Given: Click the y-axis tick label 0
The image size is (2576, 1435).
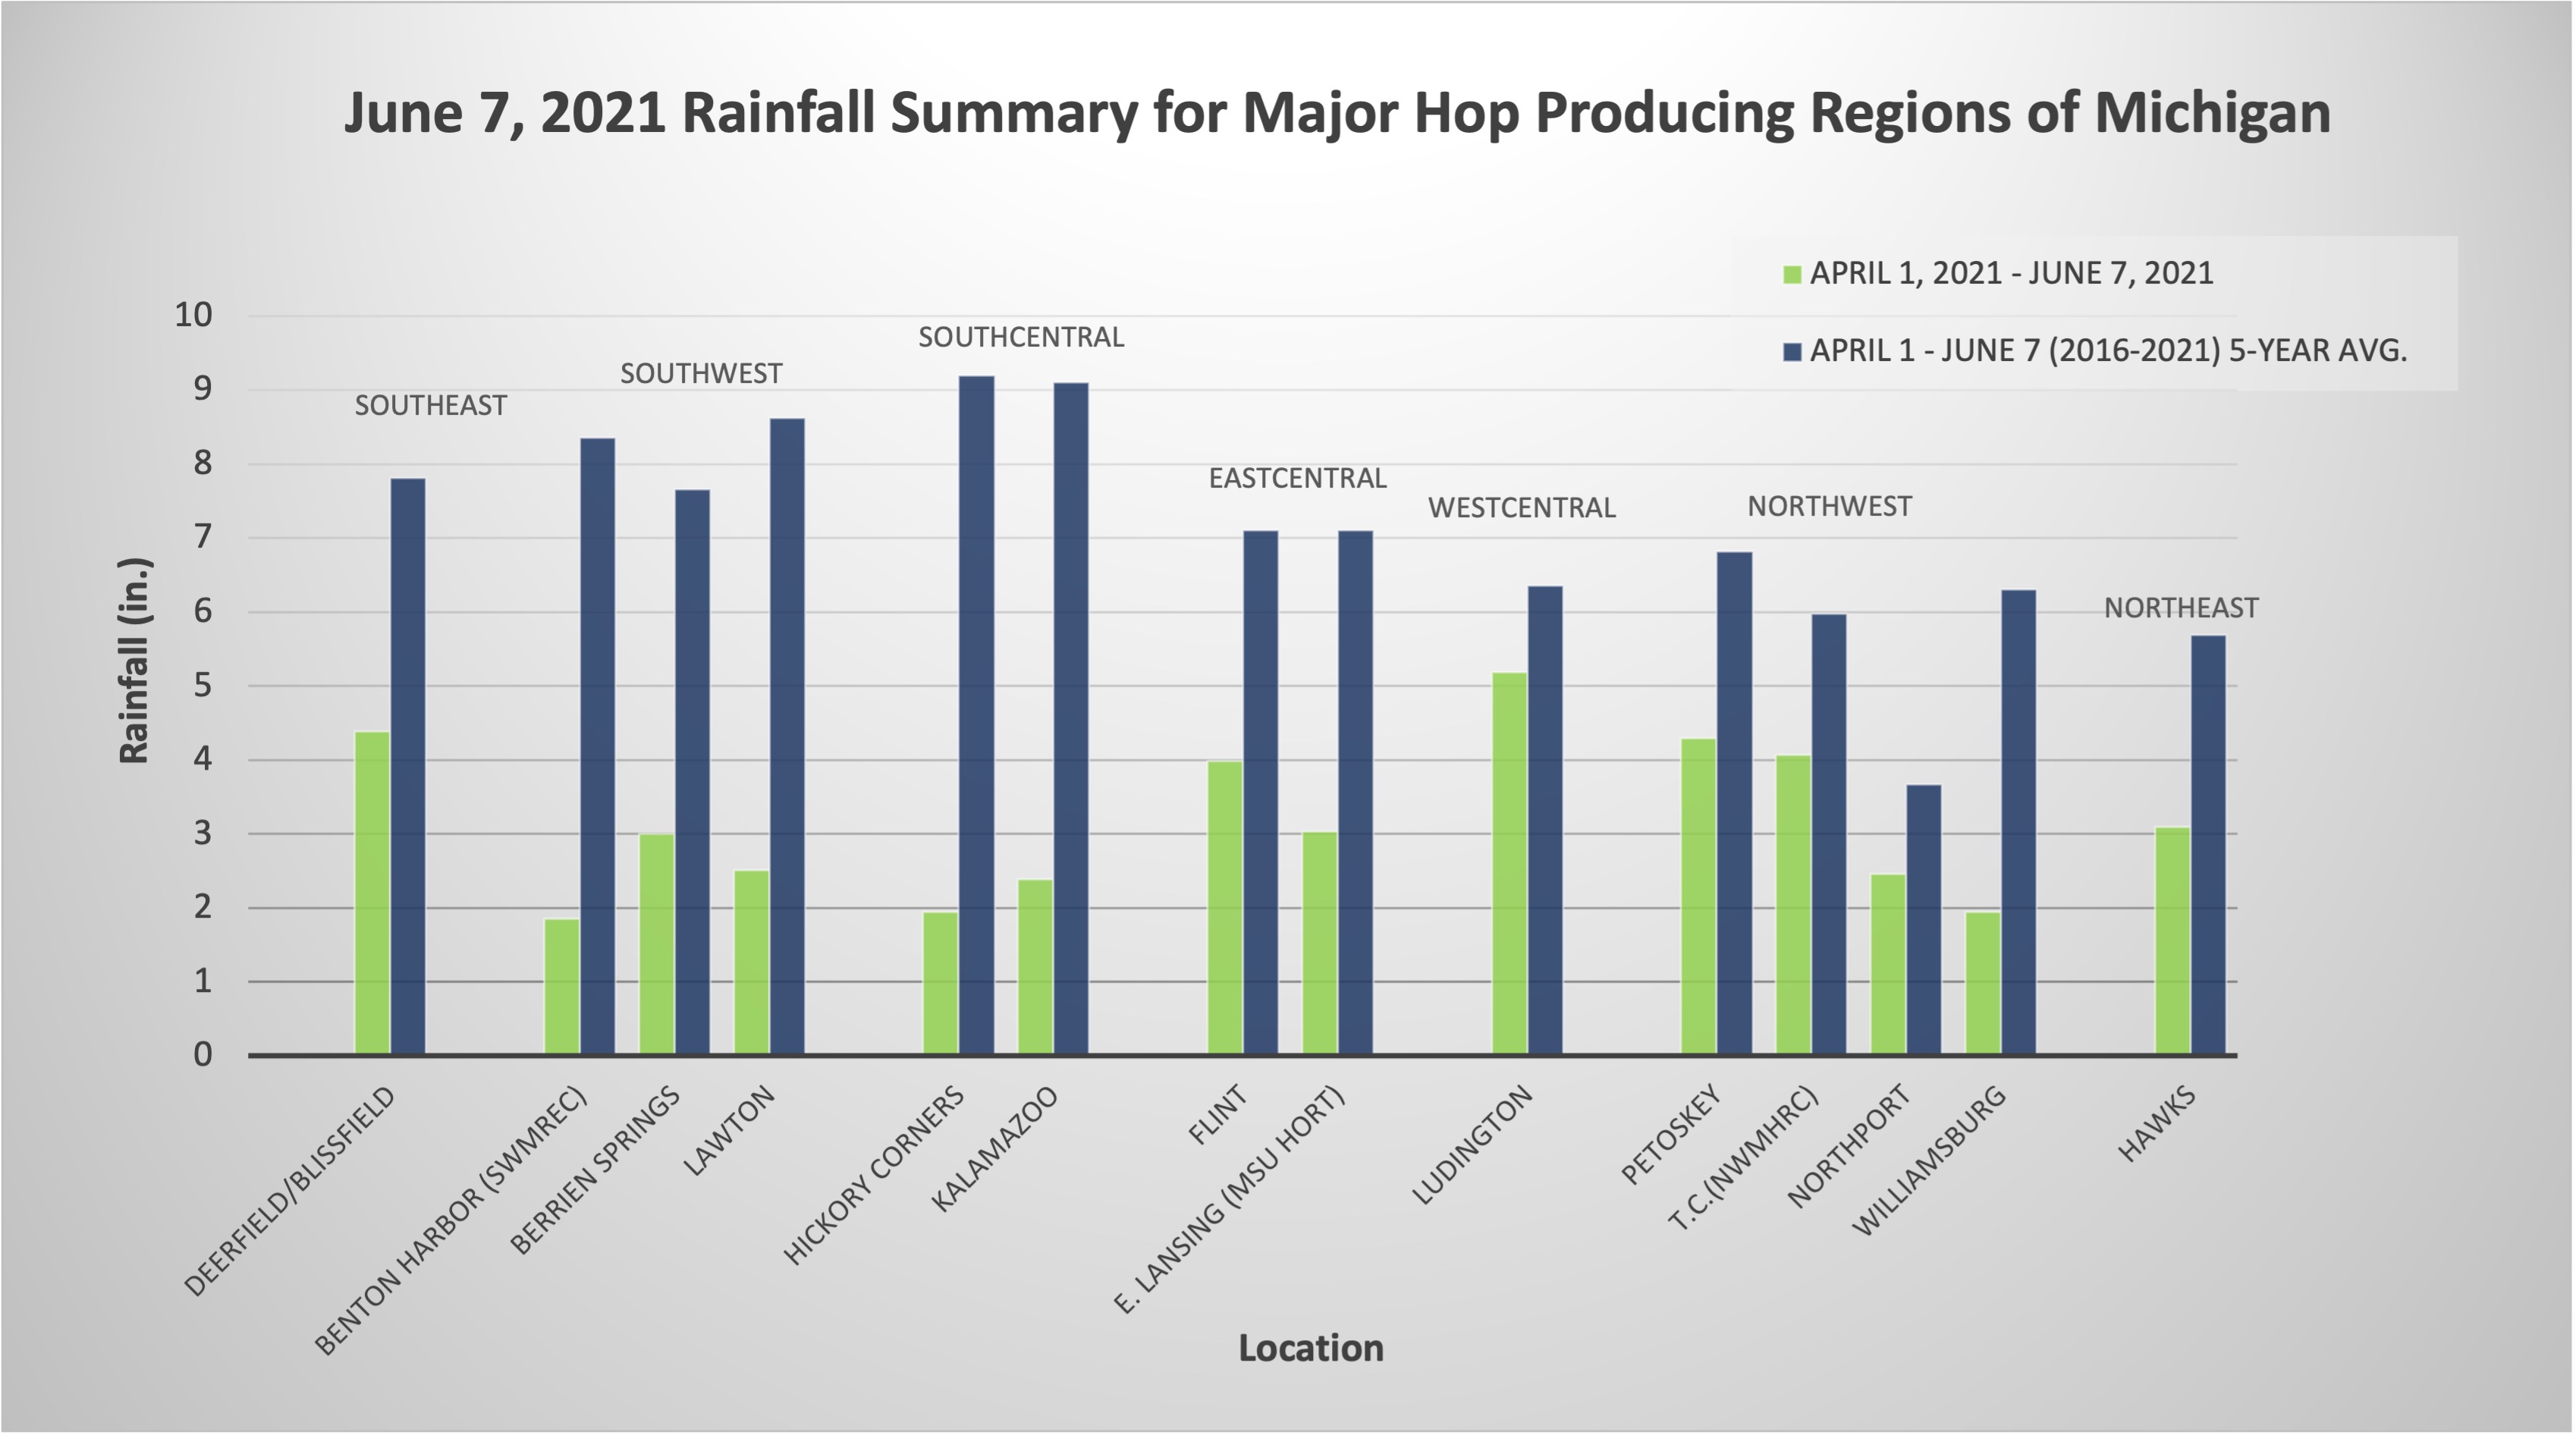Looking at the screenshot, I should tap(203, 1055).
